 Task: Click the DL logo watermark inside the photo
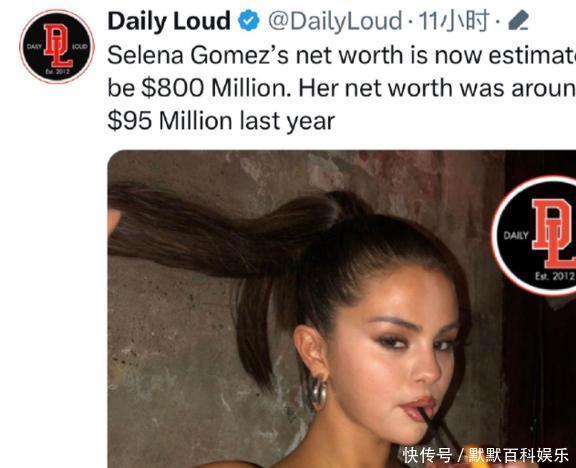point(534,235)
